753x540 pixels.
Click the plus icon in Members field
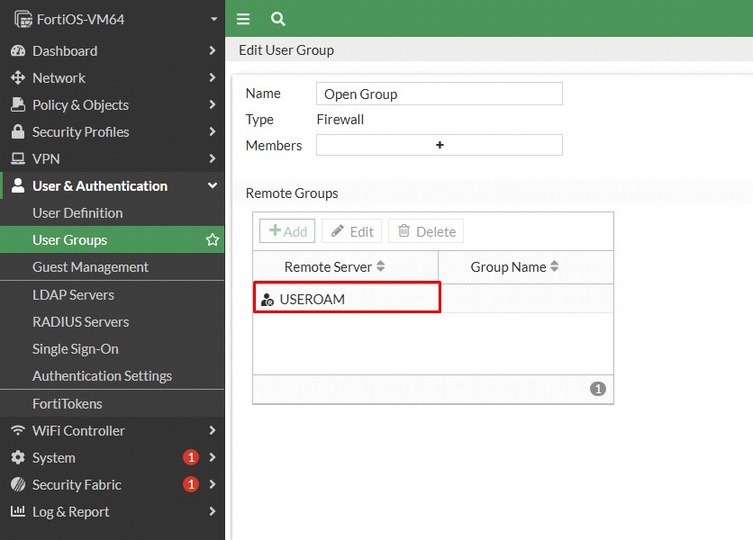[x=439, y=145]
